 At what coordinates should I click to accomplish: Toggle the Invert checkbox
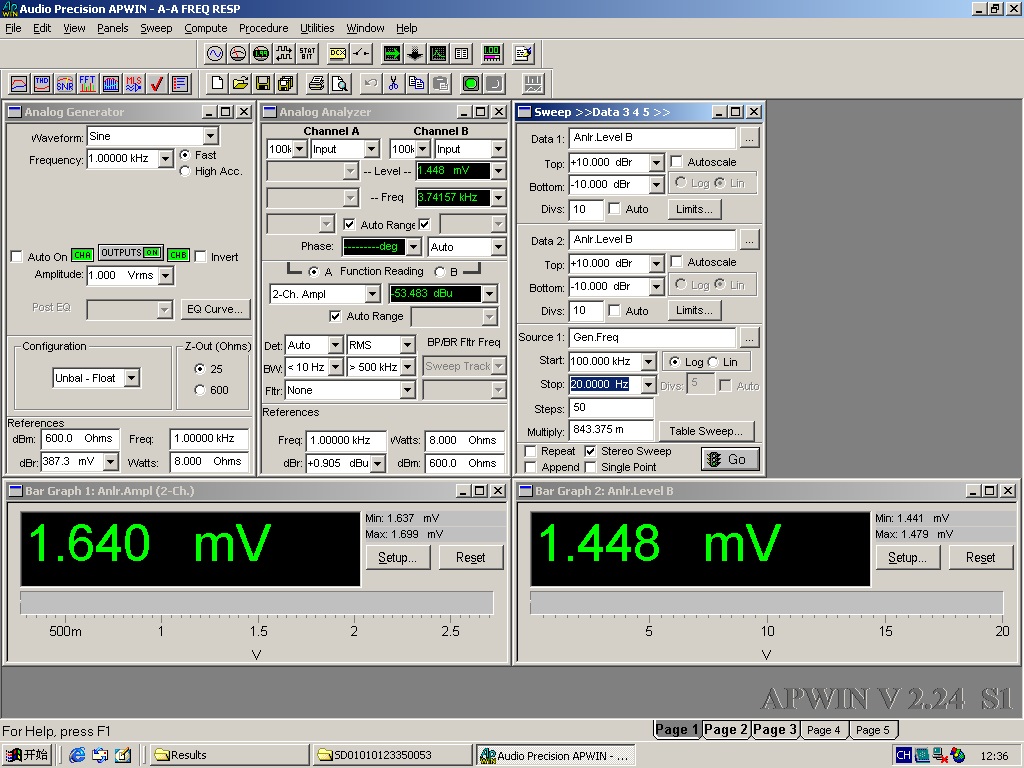(x=200, y=257)
